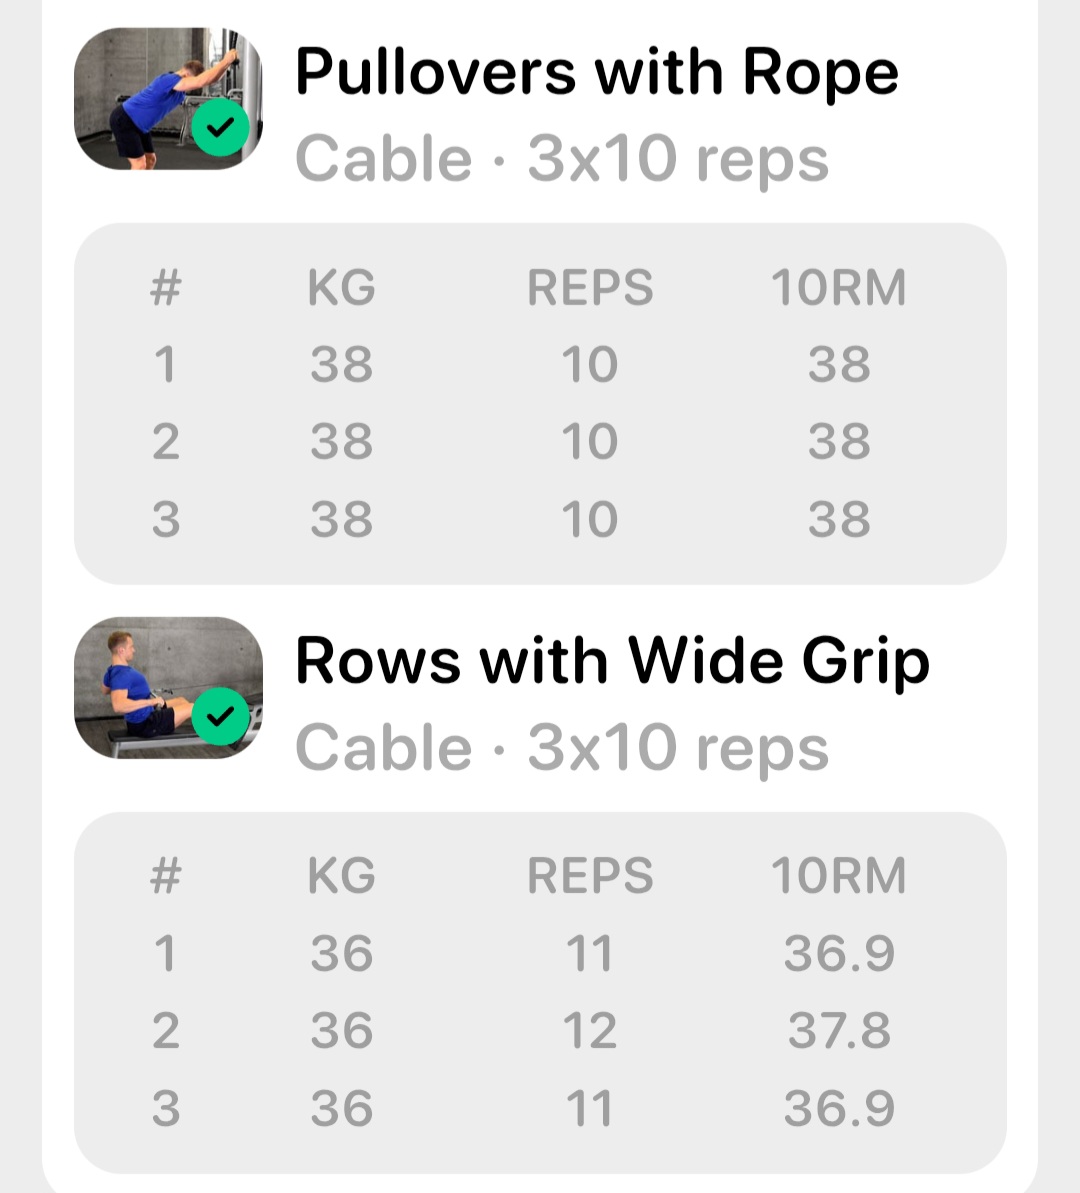Select set number 2 in Pullovers table
Screen dimensions: 1080x1193
[x=165, y=442]
